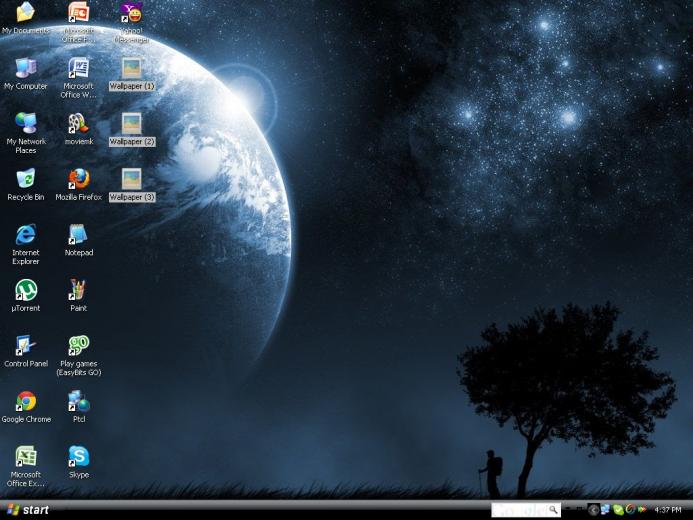Select the Paint shortcut
The width and height of the screenshot is (693, 520).
[79, 296]
